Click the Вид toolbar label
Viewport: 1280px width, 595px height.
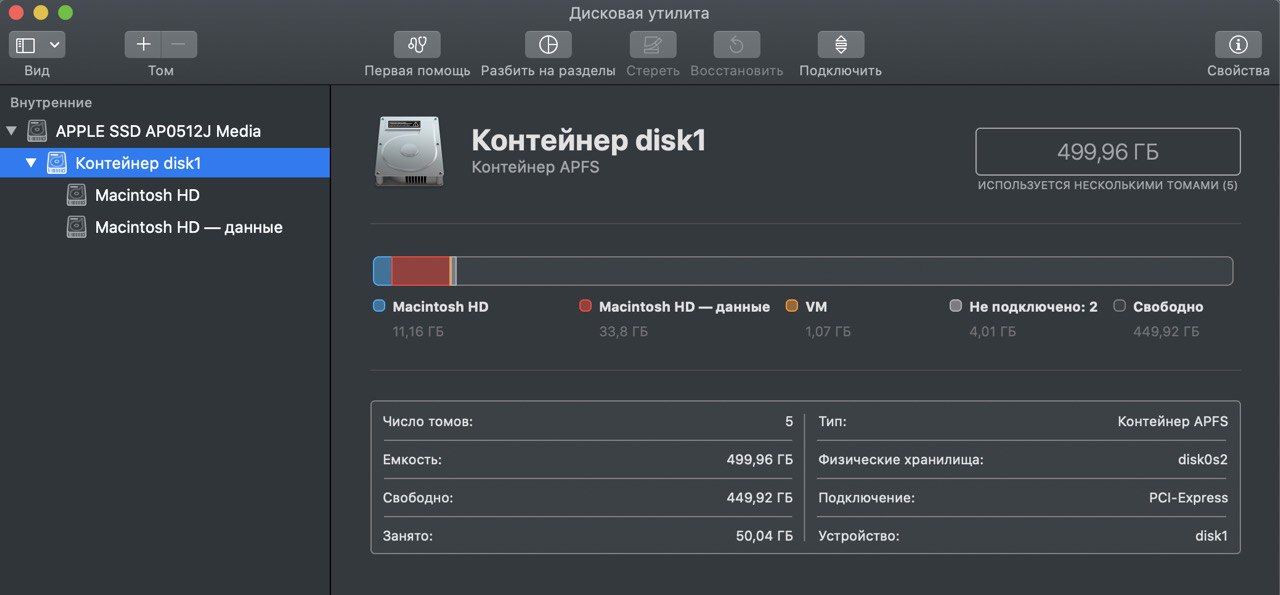tap(37, 71)
